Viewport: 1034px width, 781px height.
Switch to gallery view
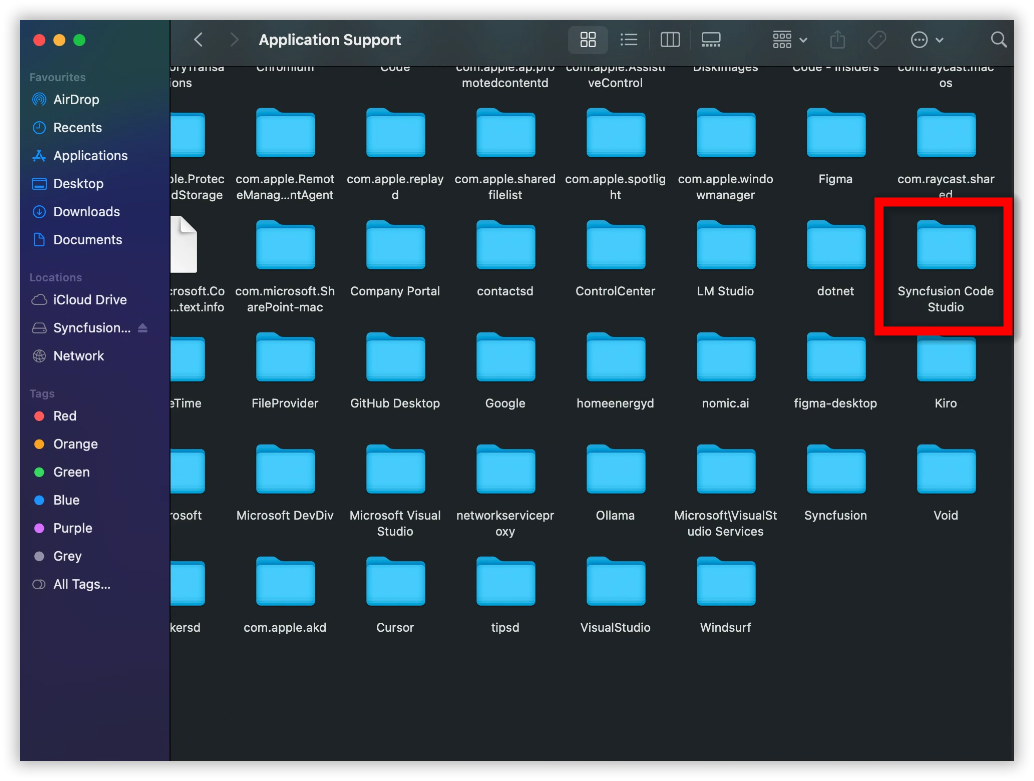click(711, 40)
